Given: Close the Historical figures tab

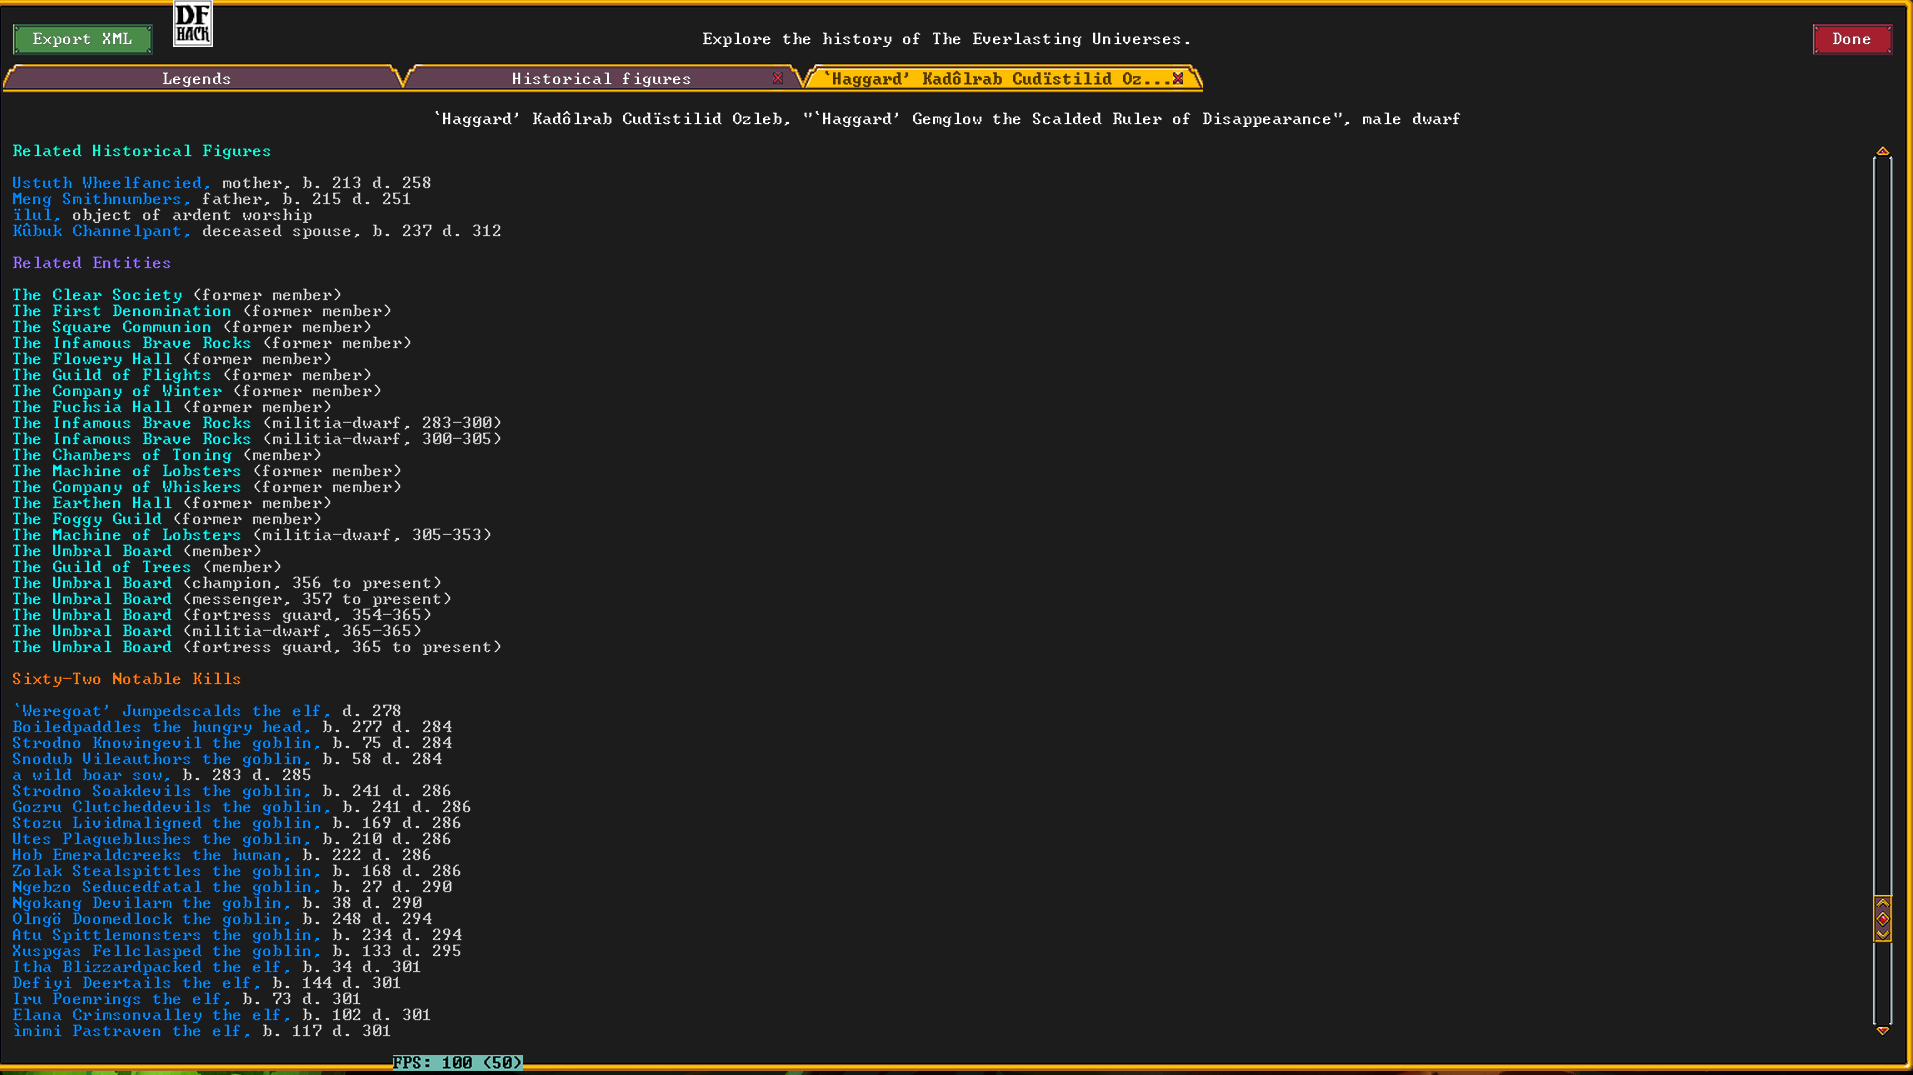Looking at the screenshot, I should tap(777, 78).
